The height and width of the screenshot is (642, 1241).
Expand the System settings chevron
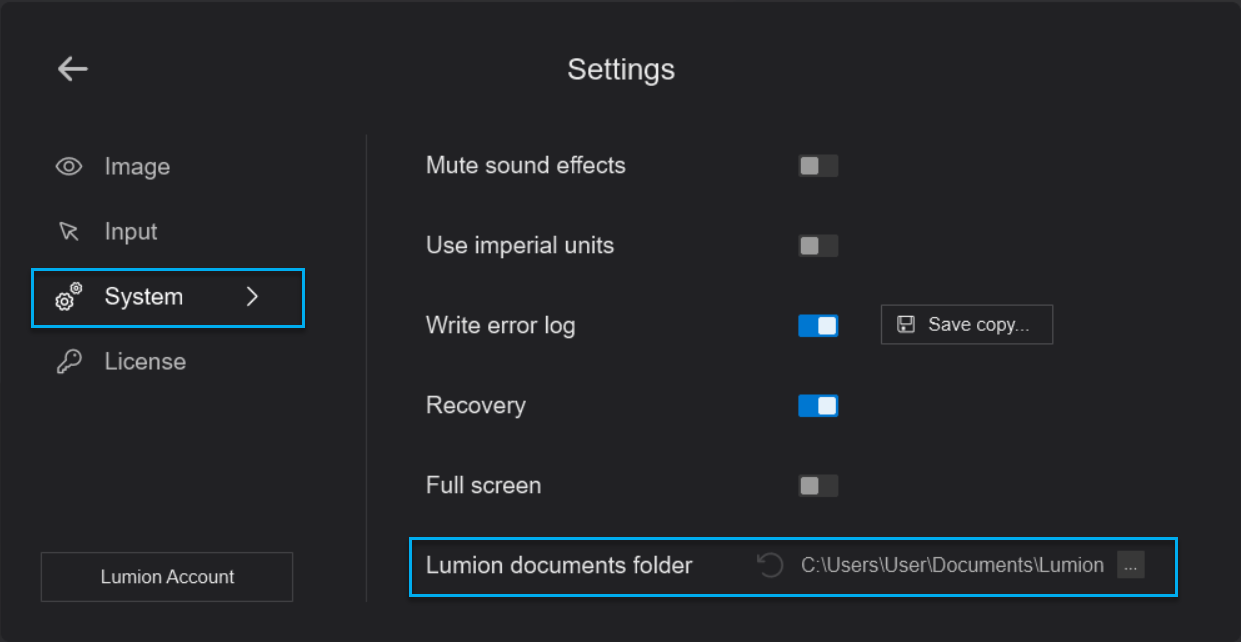click(x=253, y=297)
